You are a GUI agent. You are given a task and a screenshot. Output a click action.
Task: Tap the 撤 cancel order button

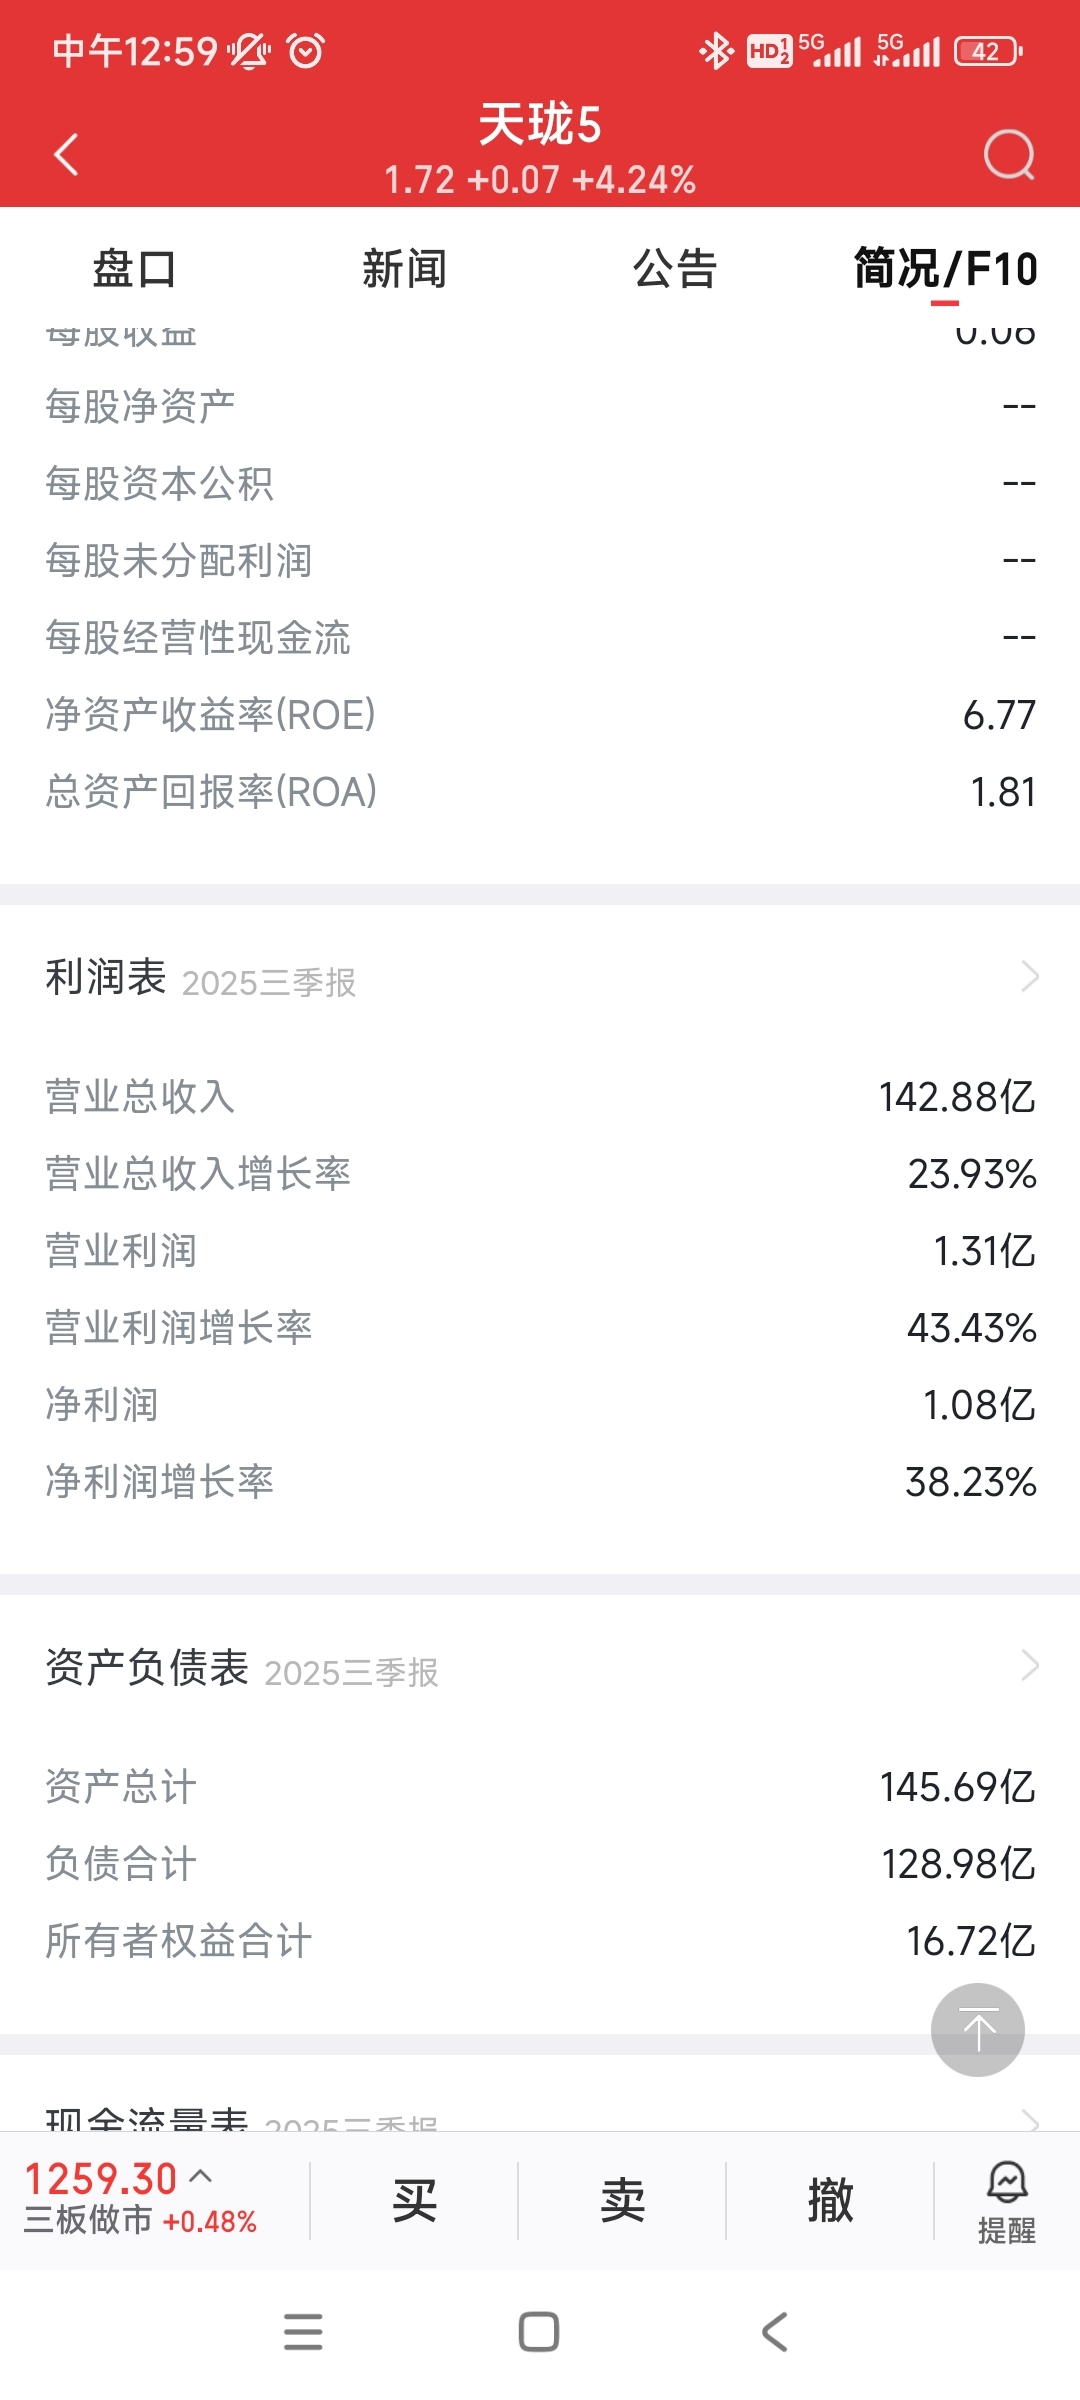coord(830,2201)
